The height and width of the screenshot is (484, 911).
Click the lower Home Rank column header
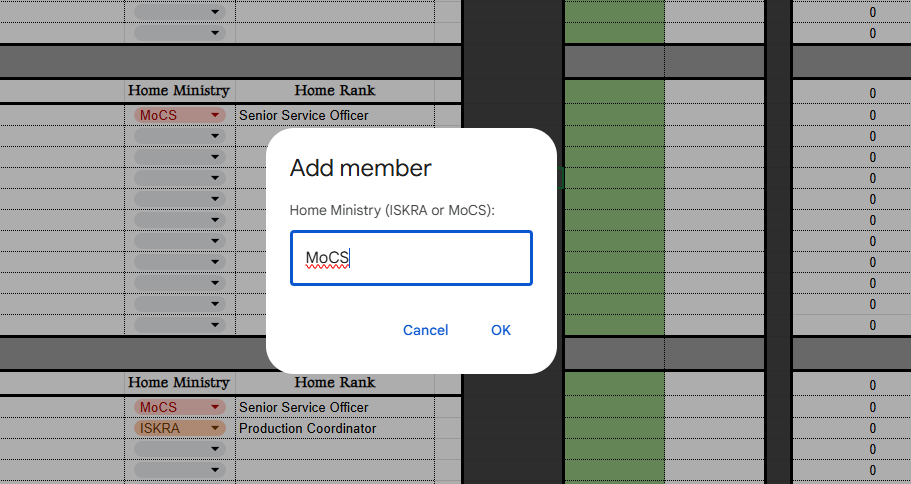tap(335, 382)
